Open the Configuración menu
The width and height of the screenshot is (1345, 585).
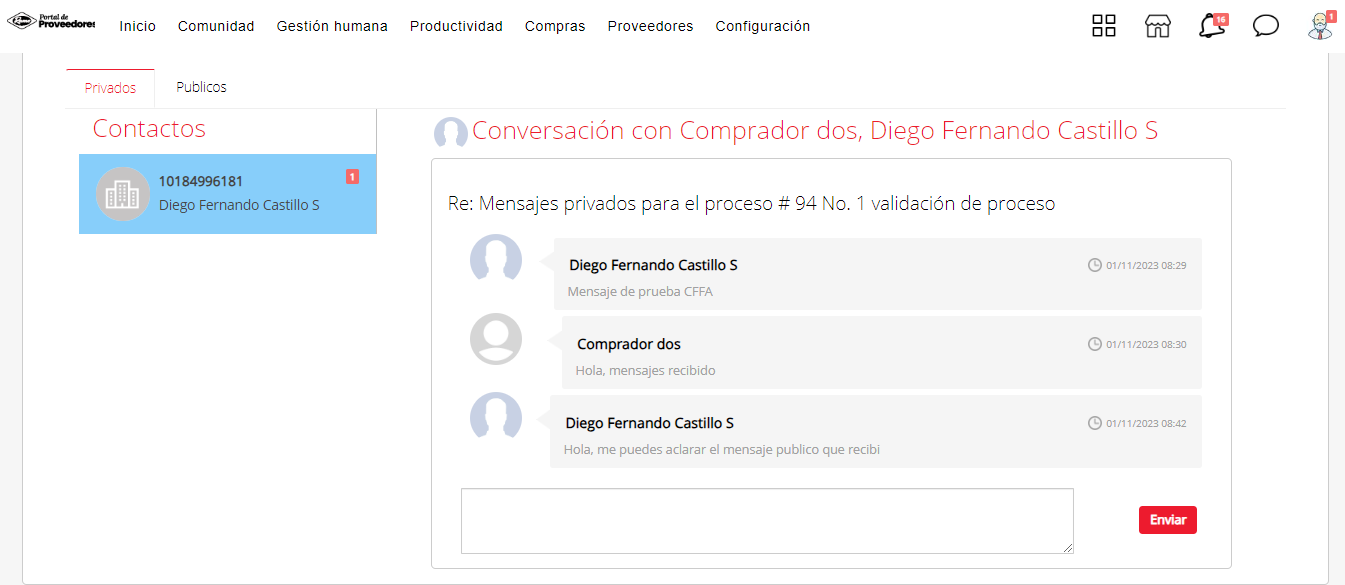point(762,27)
